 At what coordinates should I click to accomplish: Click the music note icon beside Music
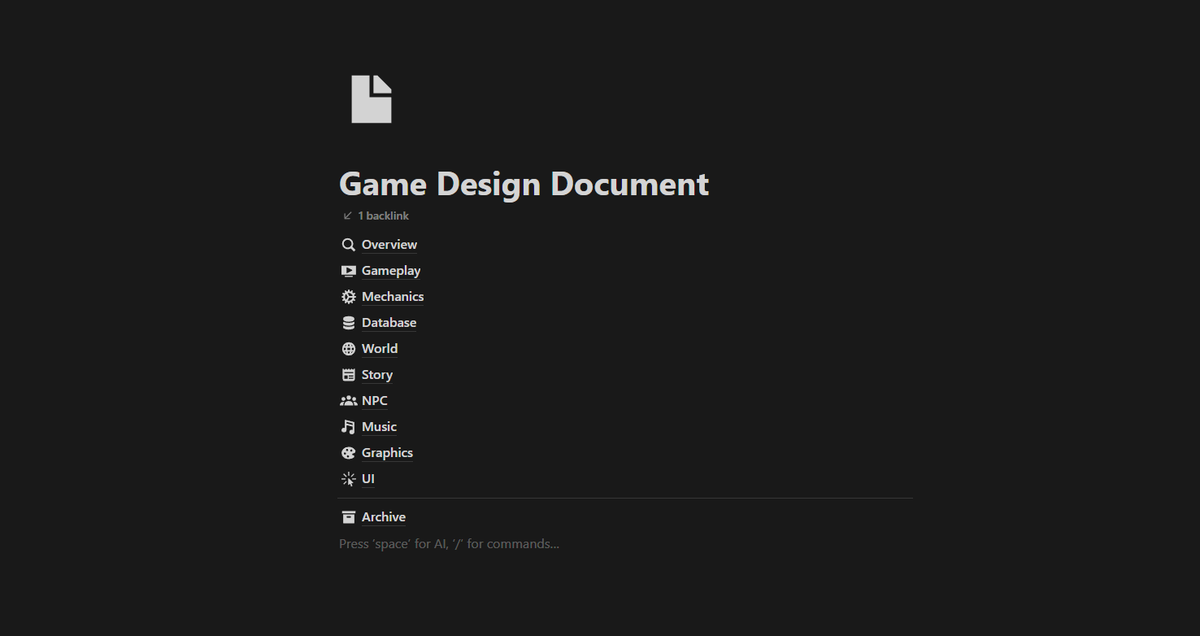(348, 427)
